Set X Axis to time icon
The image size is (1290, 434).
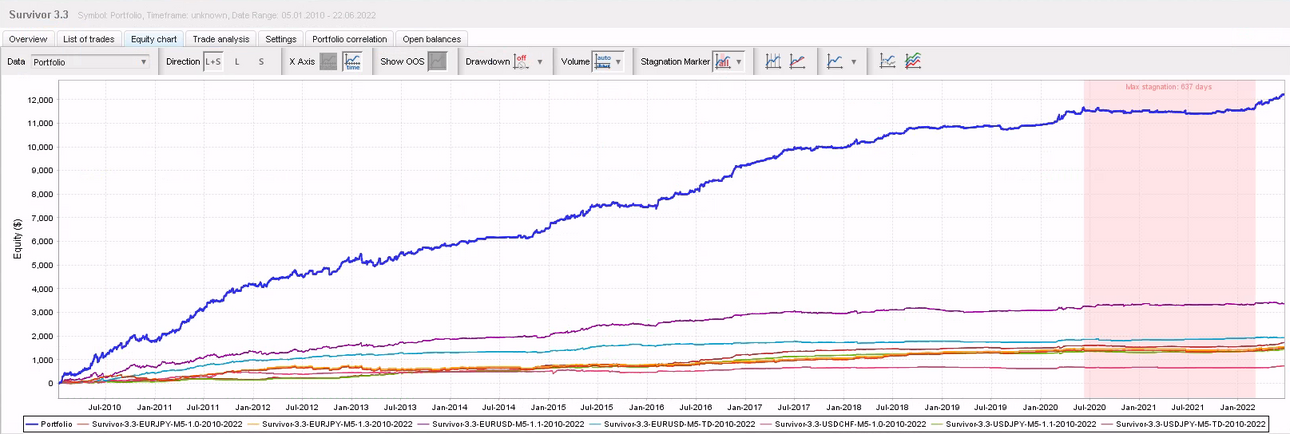click(352, 62)
